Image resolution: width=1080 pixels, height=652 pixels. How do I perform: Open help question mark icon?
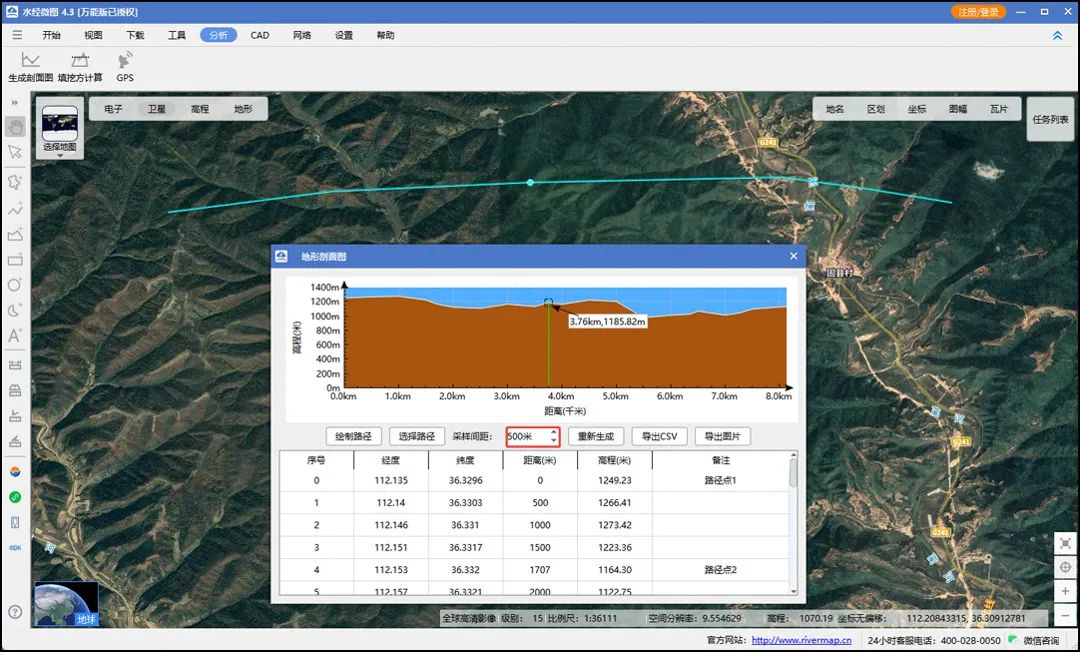click(15, 611)
